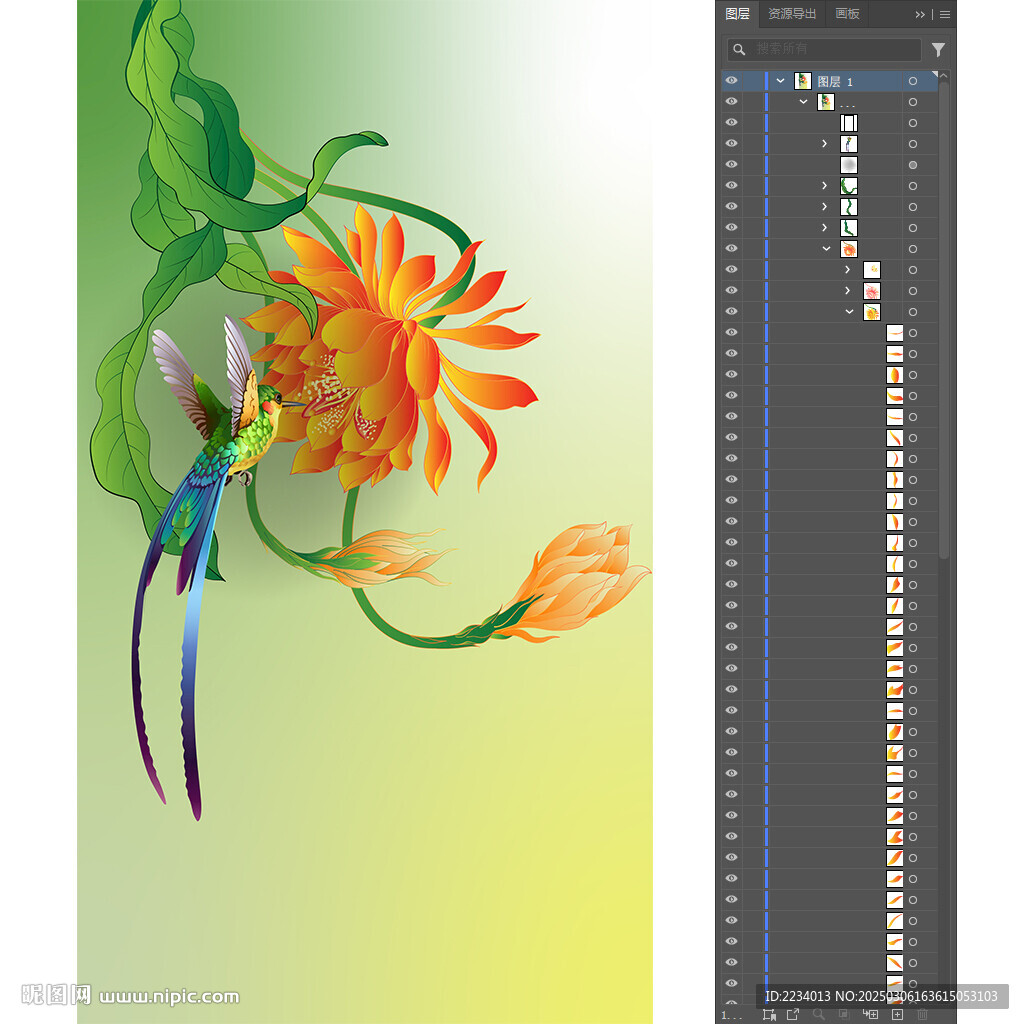Click the scrollbar up arrow in Layers panel
Screen dimensions: 1024x1024
(x=944, y=76)
